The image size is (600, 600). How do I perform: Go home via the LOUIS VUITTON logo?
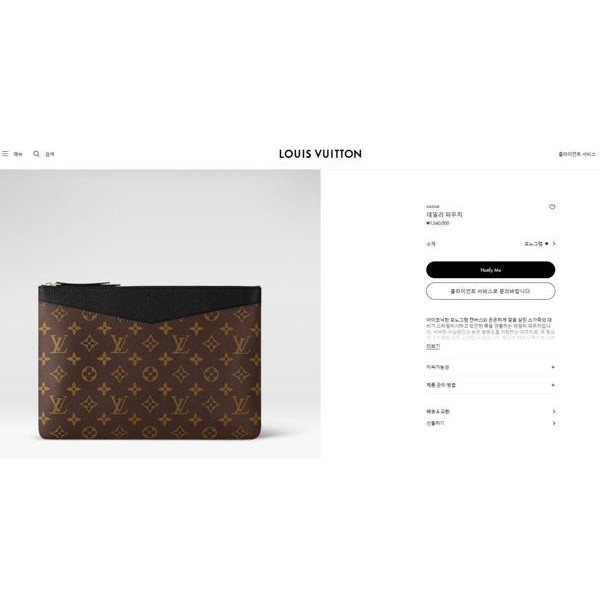320,154
